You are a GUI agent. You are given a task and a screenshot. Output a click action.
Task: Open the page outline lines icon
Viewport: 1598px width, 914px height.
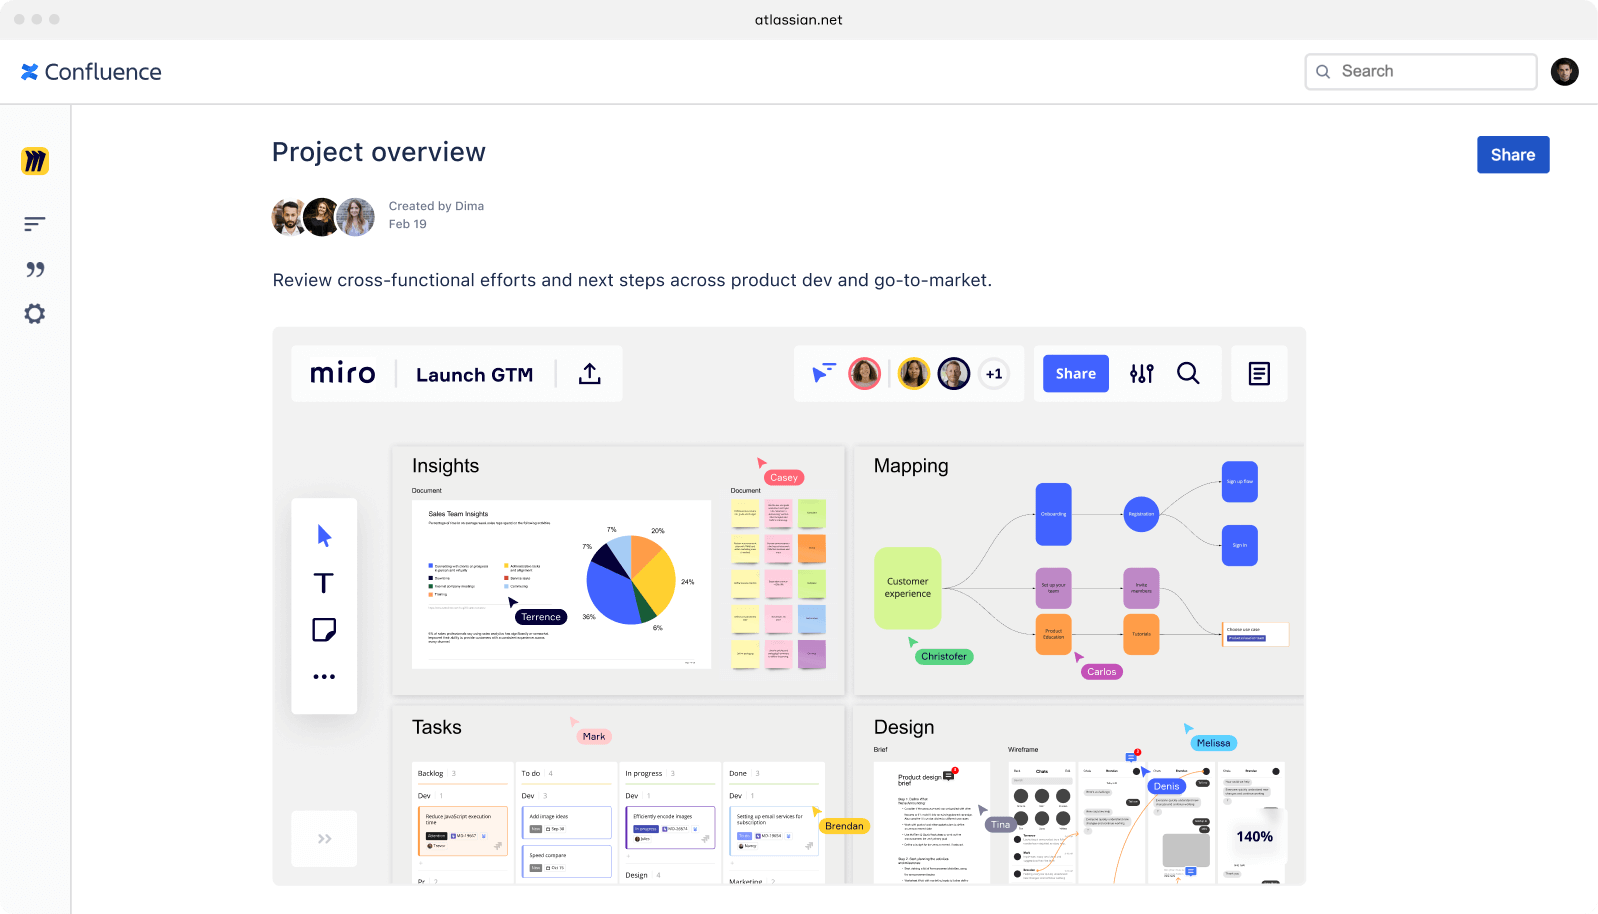35,224
